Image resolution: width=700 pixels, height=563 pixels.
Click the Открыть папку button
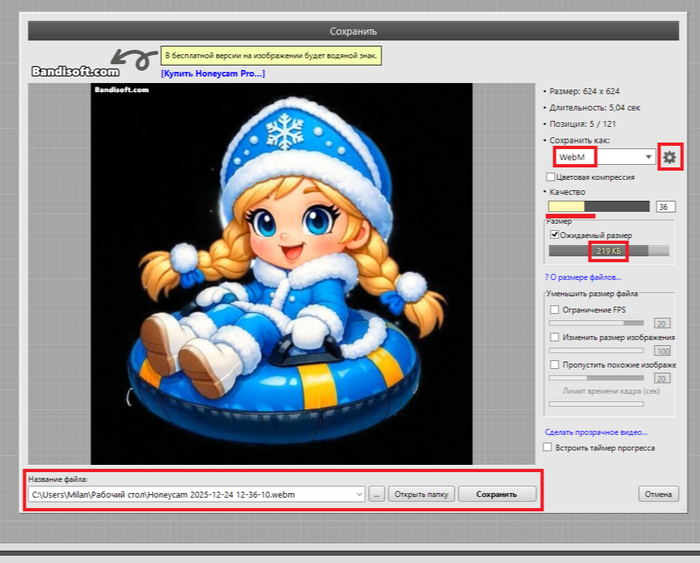click(x=422, y=494)
